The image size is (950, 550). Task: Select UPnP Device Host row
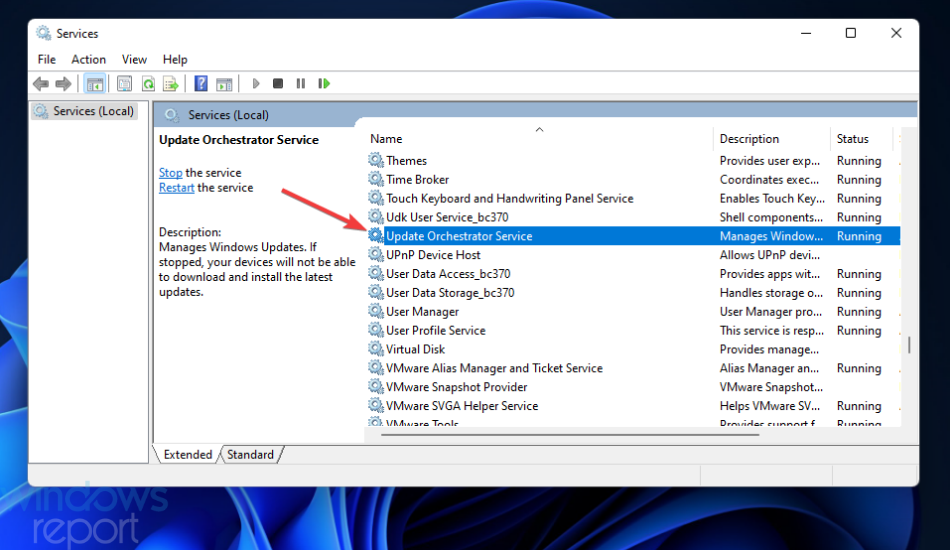(633, 254)
